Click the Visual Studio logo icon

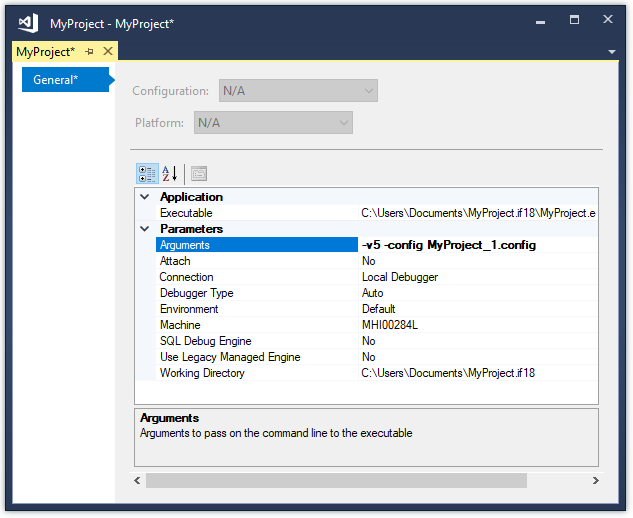(28, 23)
